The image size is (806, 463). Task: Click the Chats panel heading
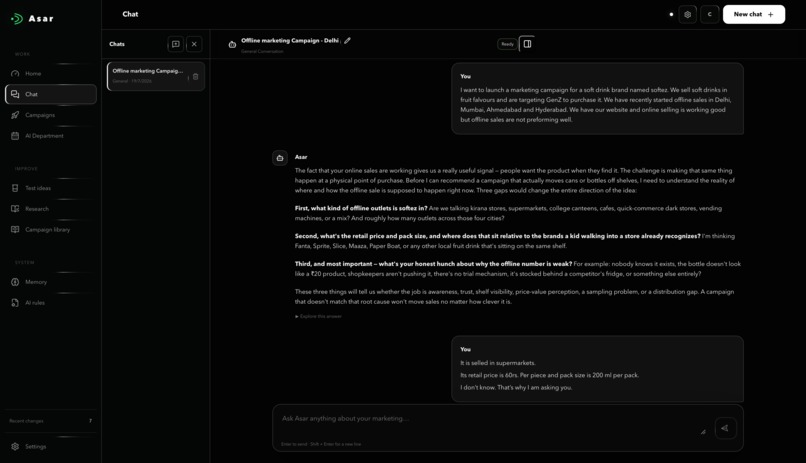(117, 44)
